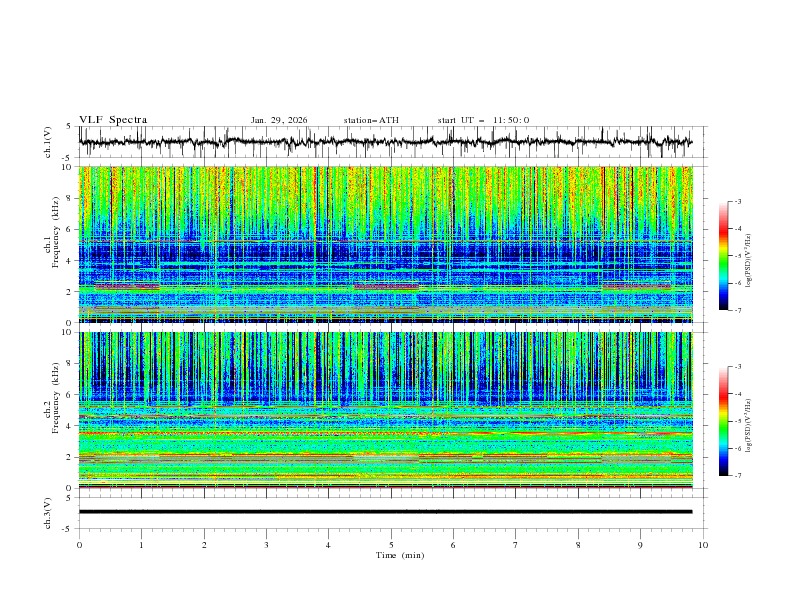Click the '-3' label on ch.1 colorbar
This screenshot has width=792, height=612.
pos(737,201)
